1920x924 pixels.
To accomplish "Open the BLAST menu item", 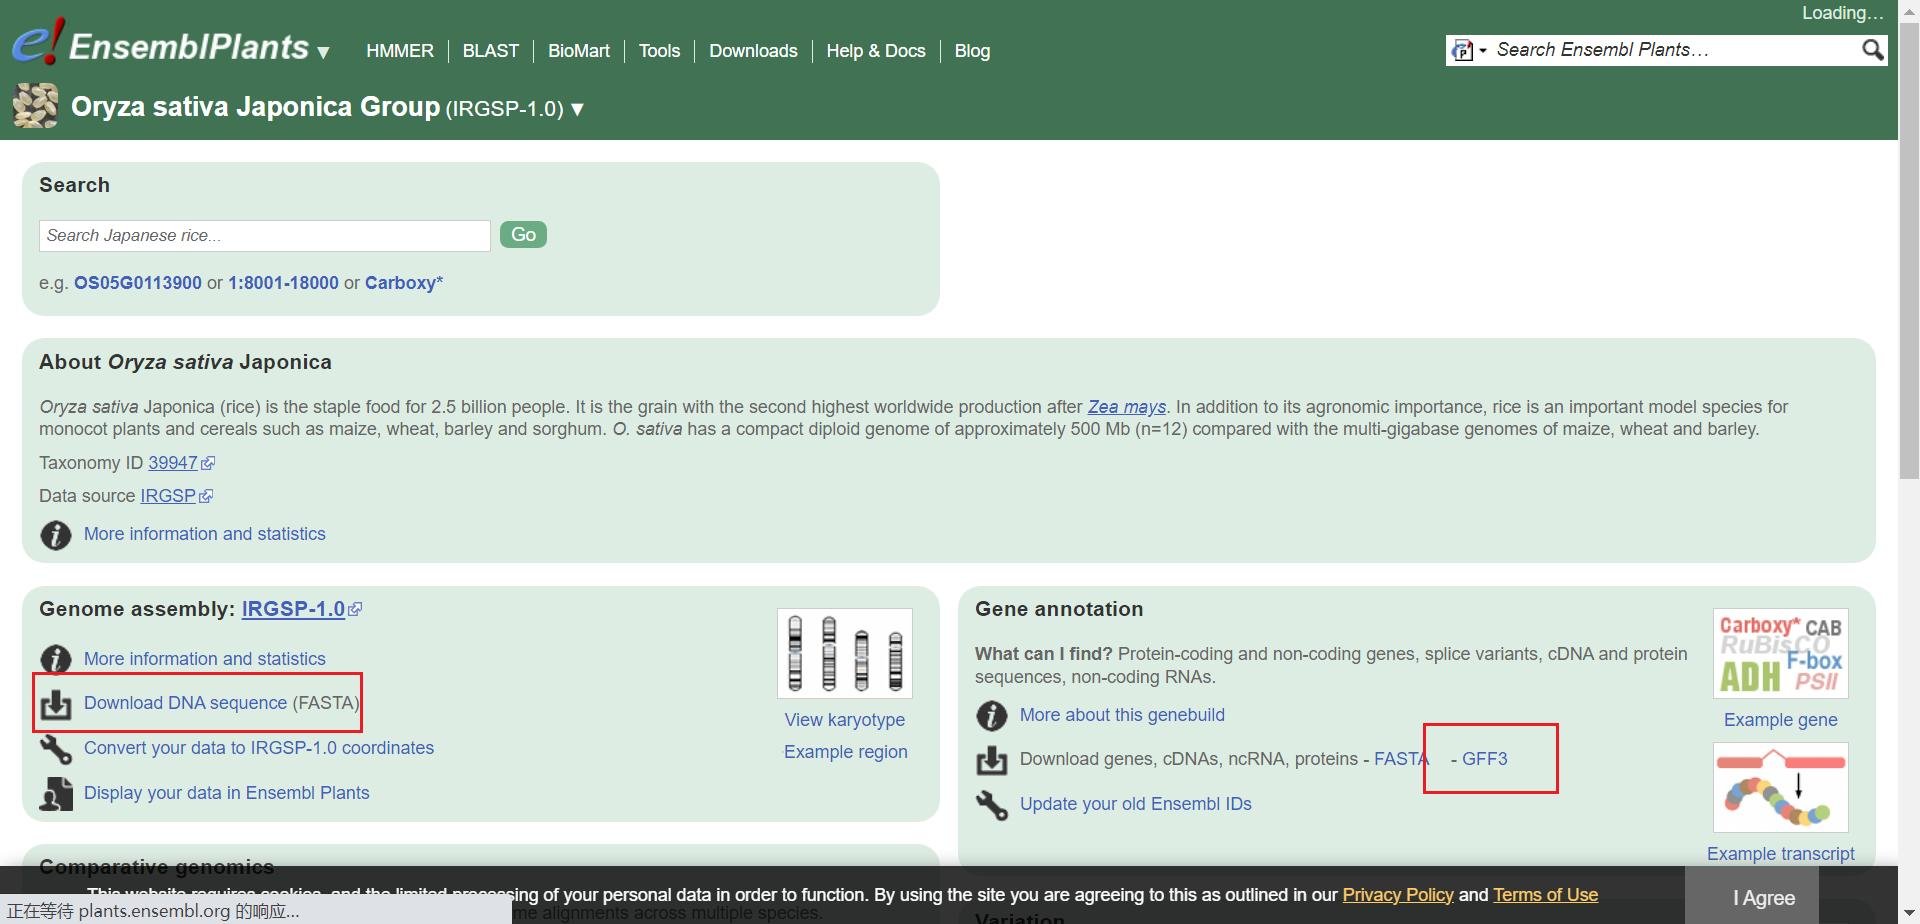I will 491,51.
